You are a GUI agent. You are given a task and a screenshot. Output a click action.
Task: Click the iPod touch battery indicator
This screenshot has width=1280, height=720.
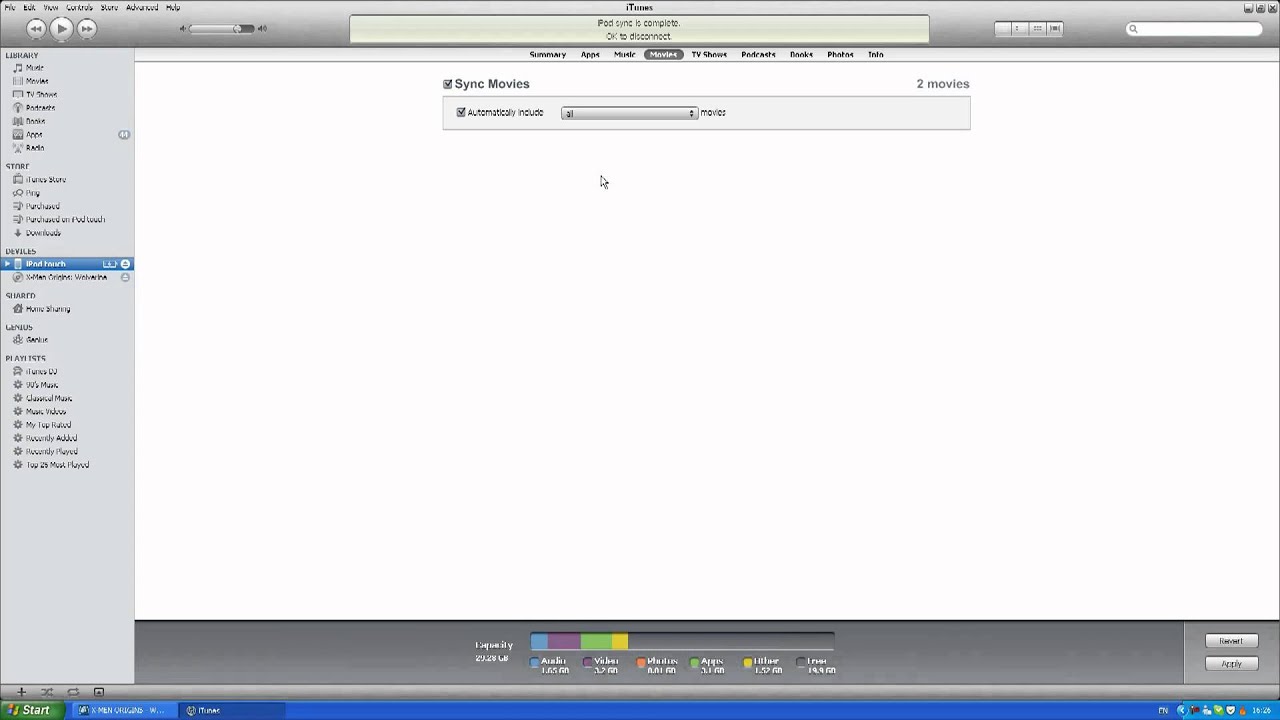pos(110,264)
